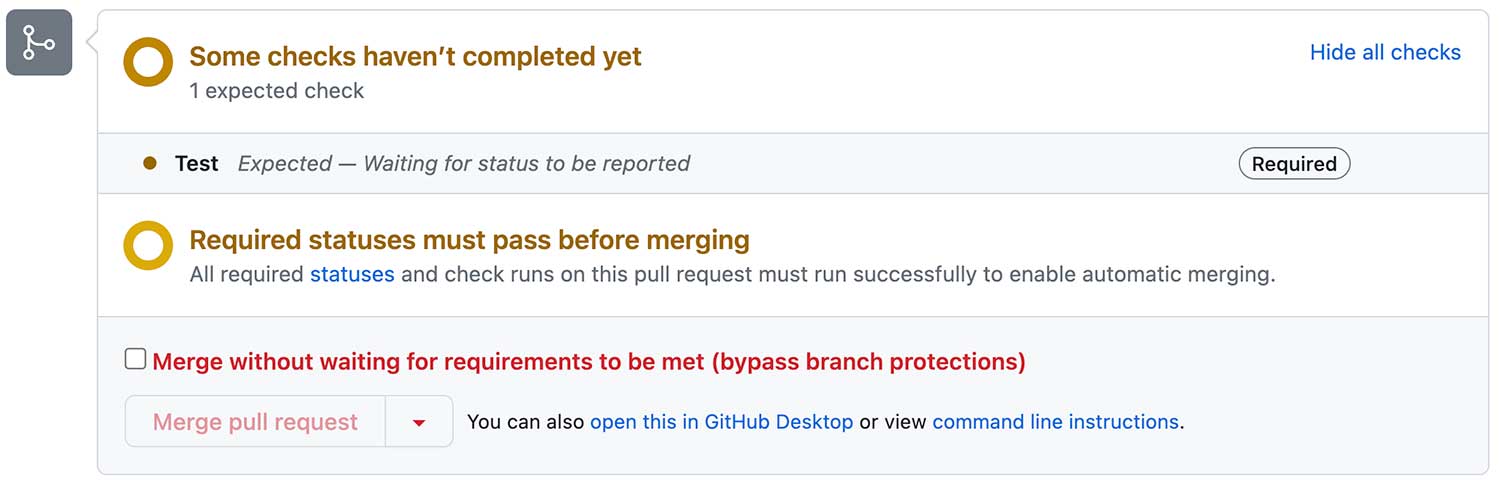1500x485 pixels.
Task: Click the "All required statuses and check runs" description
Action: pyautogui.click(x=733, y=274)
